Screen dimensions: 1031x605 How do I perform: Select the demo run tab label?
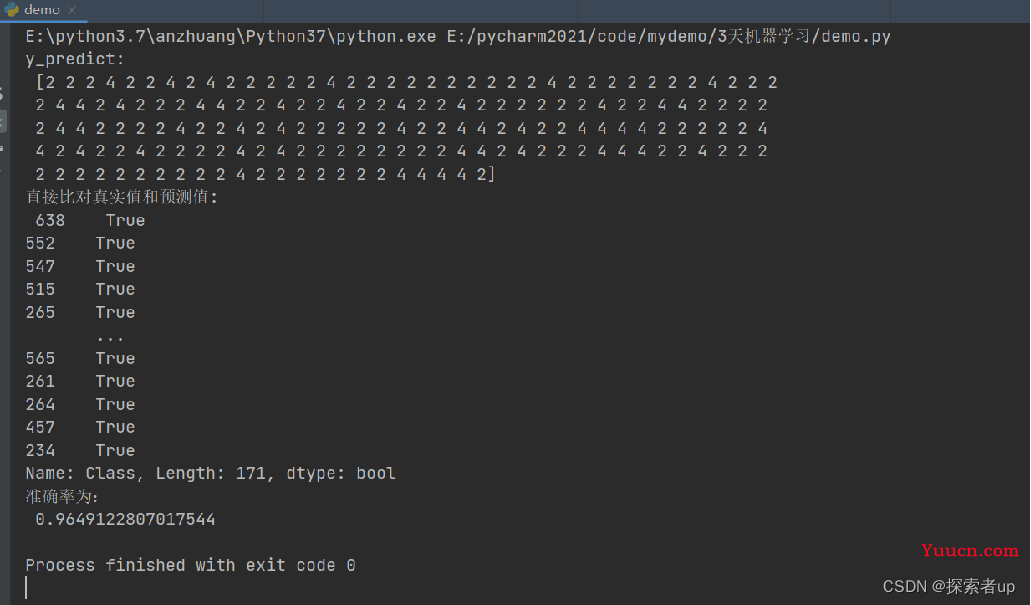click(42, 10)
